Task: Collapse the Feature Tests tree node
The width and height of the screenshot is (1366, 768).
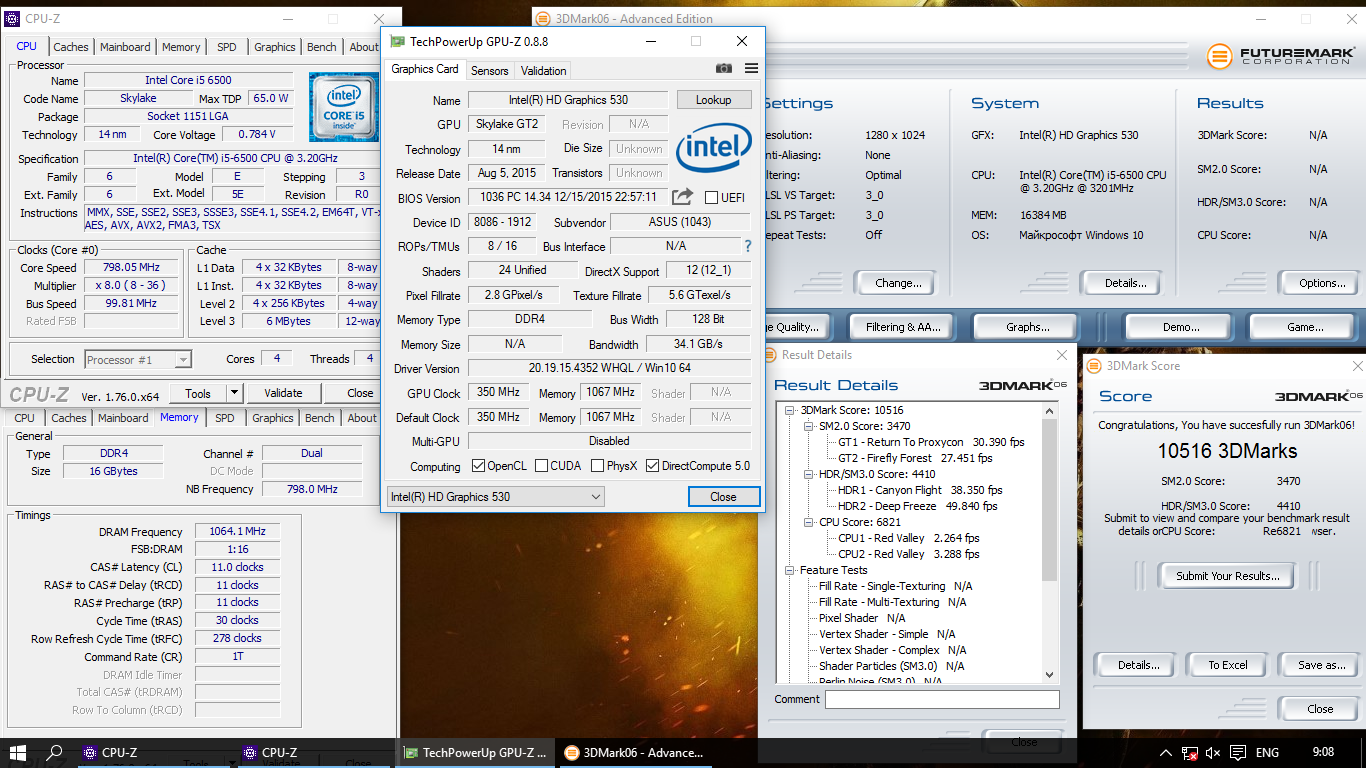Action: pos(790,570)
